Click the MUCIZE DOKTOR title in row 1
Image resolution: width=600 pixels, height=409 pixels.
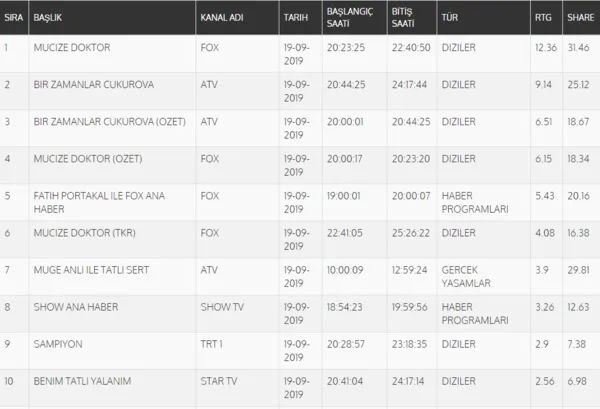(71, 47)
